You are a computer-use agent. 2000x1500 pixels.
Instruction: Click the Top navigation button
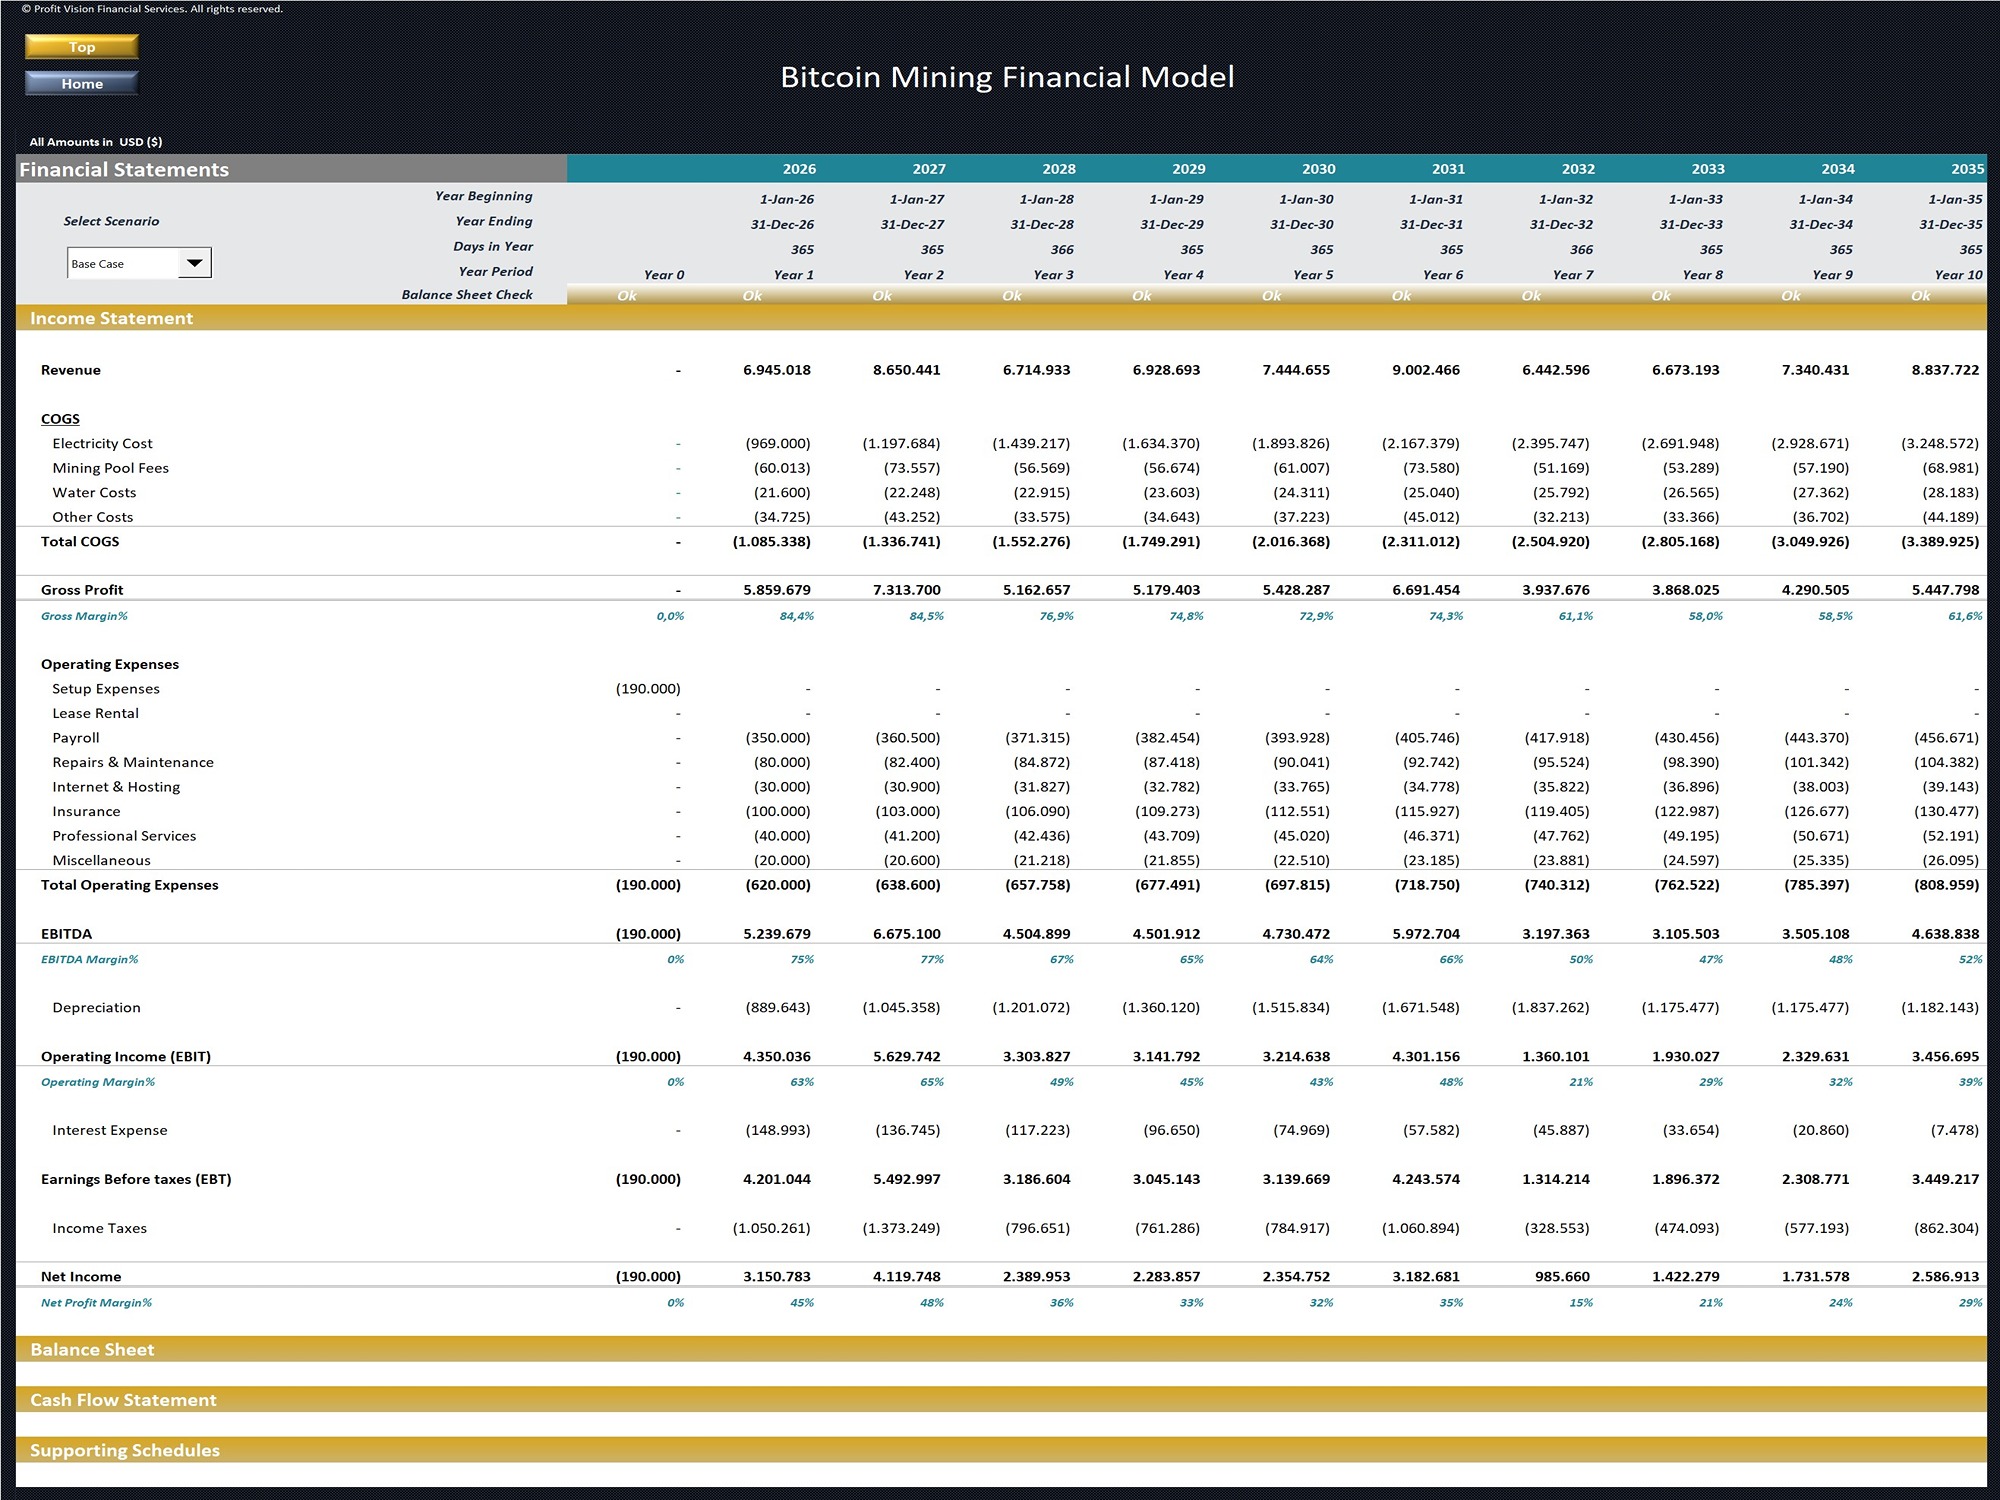coord(81,46)
